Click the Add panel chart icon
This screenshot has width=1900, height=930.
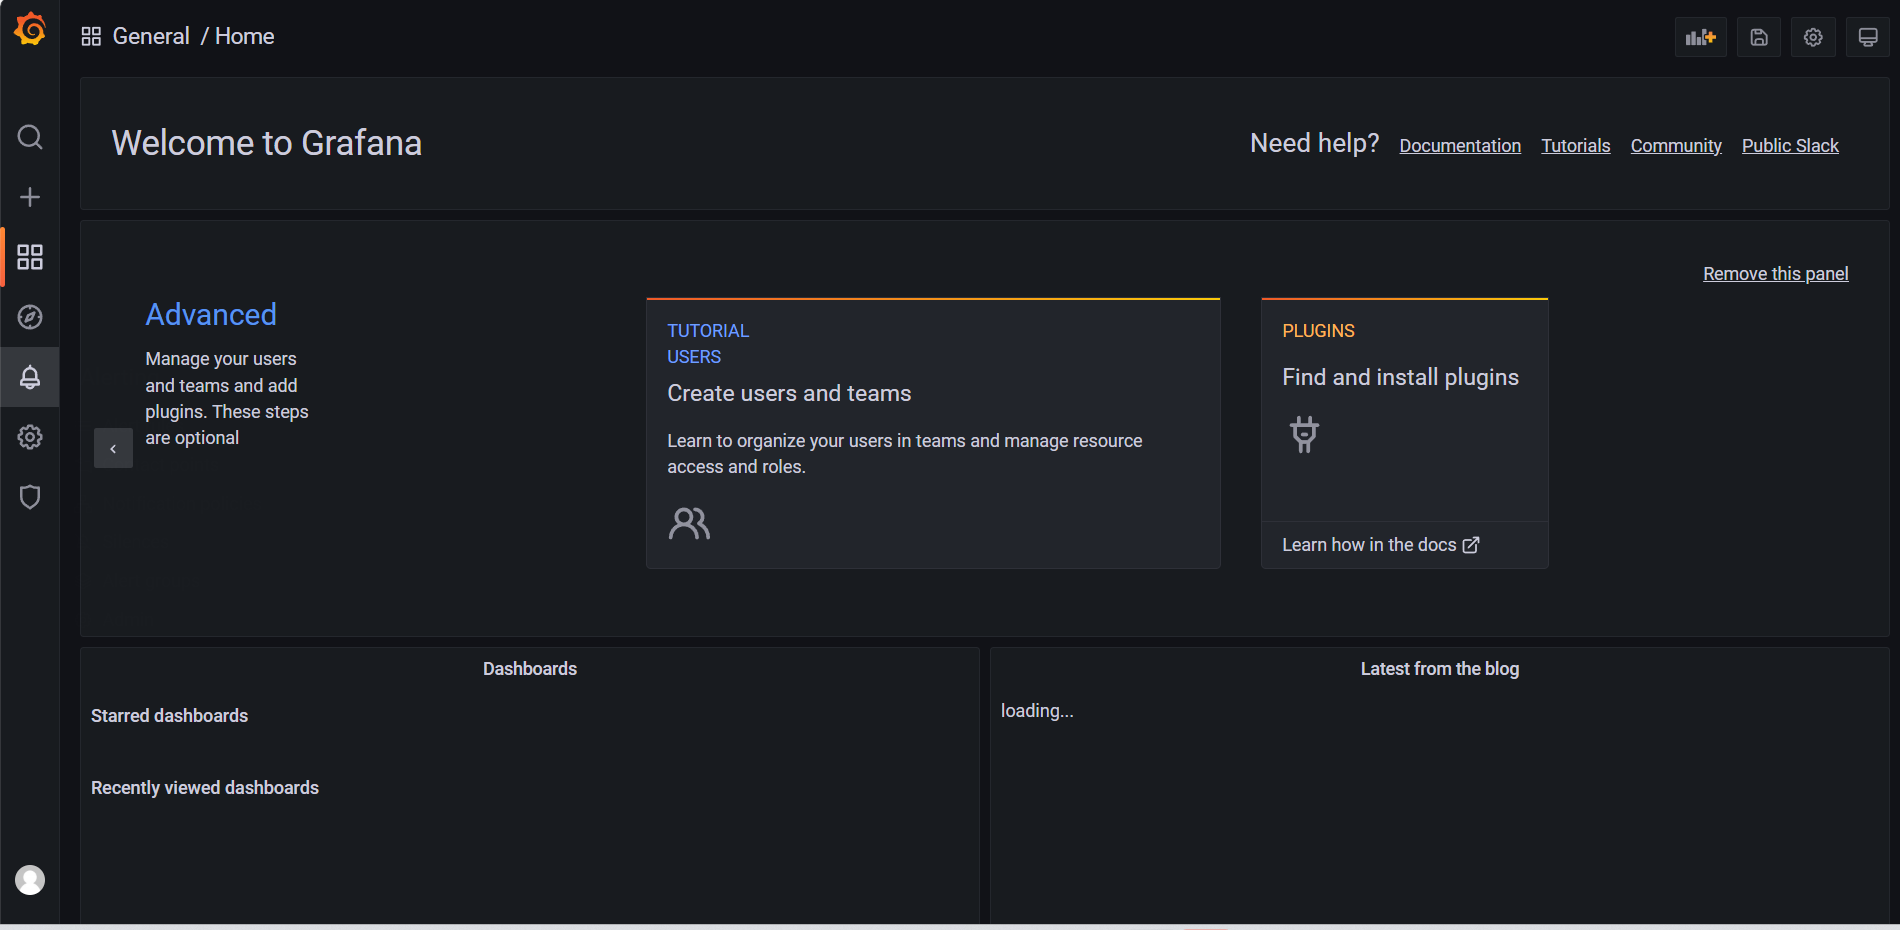1701,37
